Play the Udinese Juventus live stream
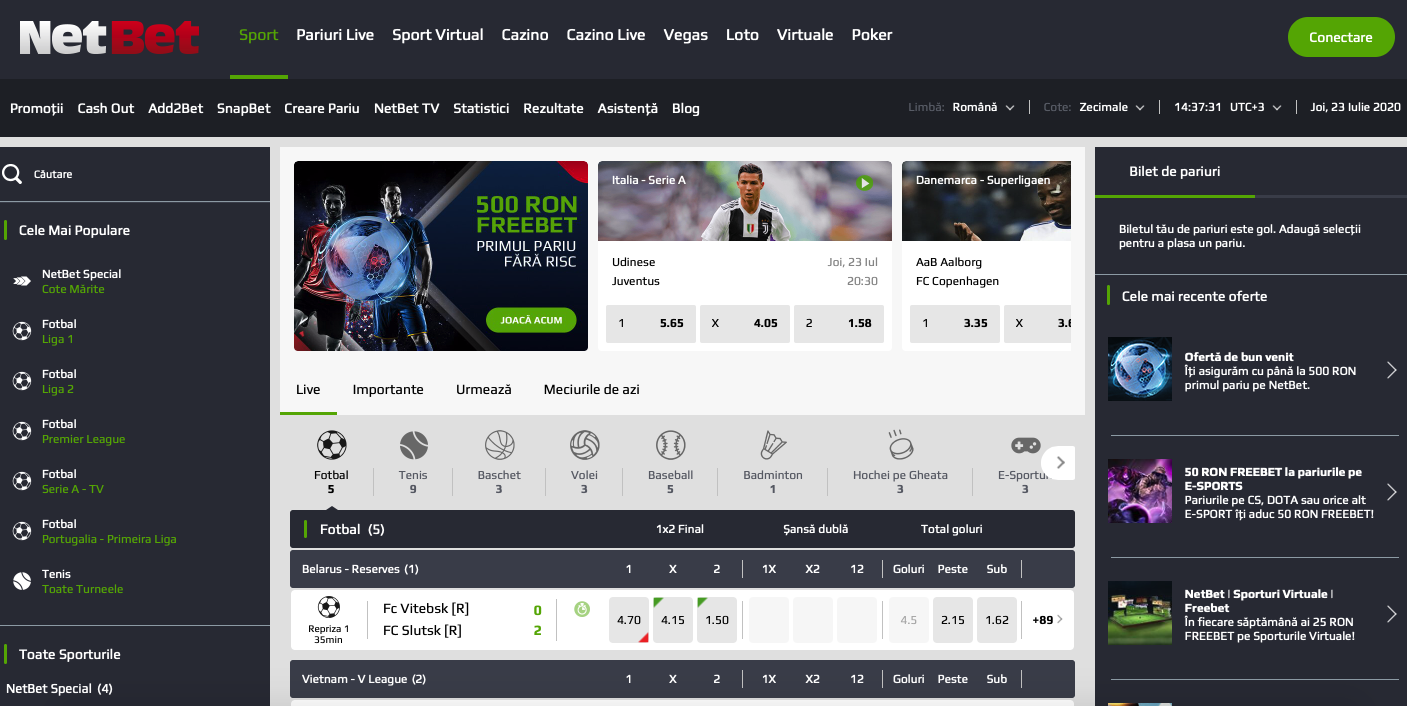This screenshot has height=706, width=1407. coord(864,183)
